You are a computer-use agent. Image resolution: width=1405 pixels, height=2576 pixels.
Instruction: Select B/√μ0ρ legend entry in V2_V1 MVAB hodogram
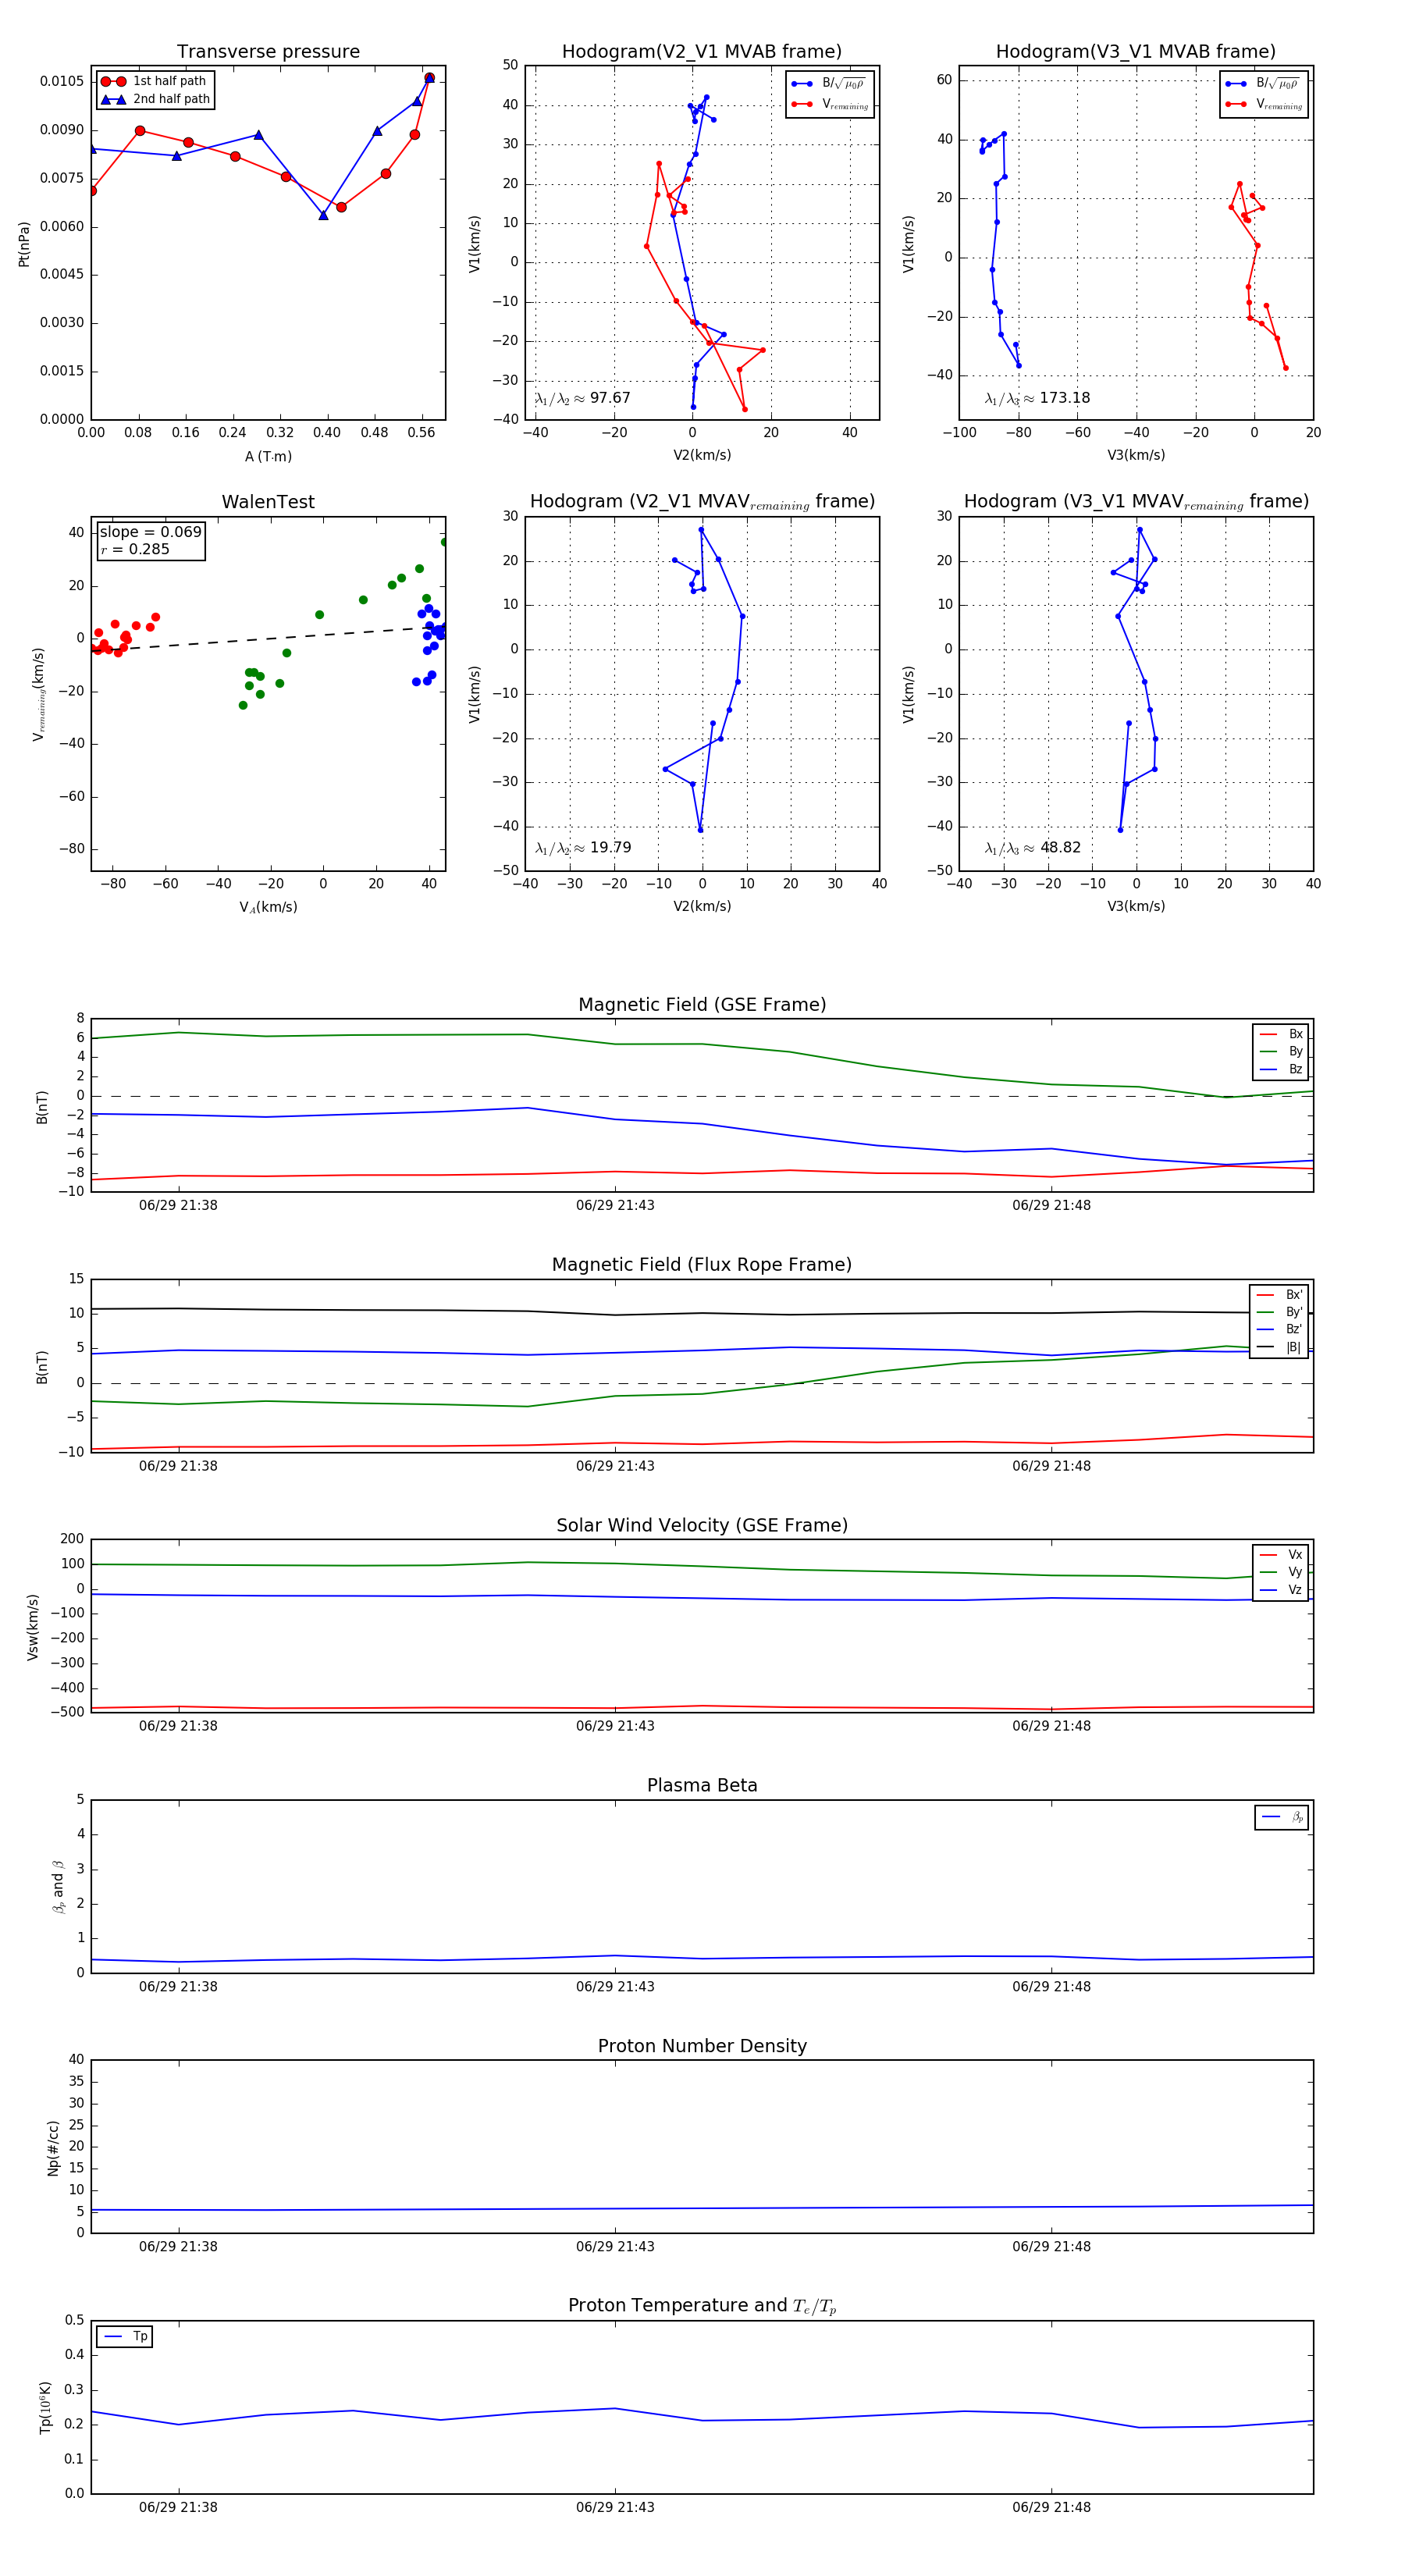click(x=829, y=84)
